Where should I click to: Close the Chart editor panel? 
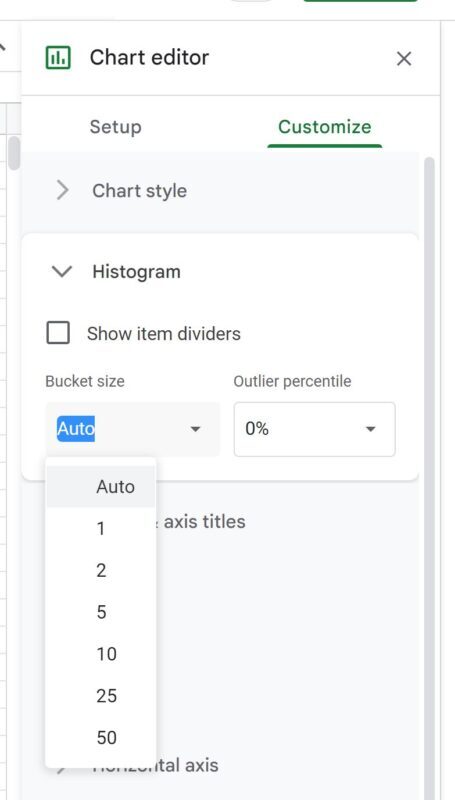[x=403, y=59]
